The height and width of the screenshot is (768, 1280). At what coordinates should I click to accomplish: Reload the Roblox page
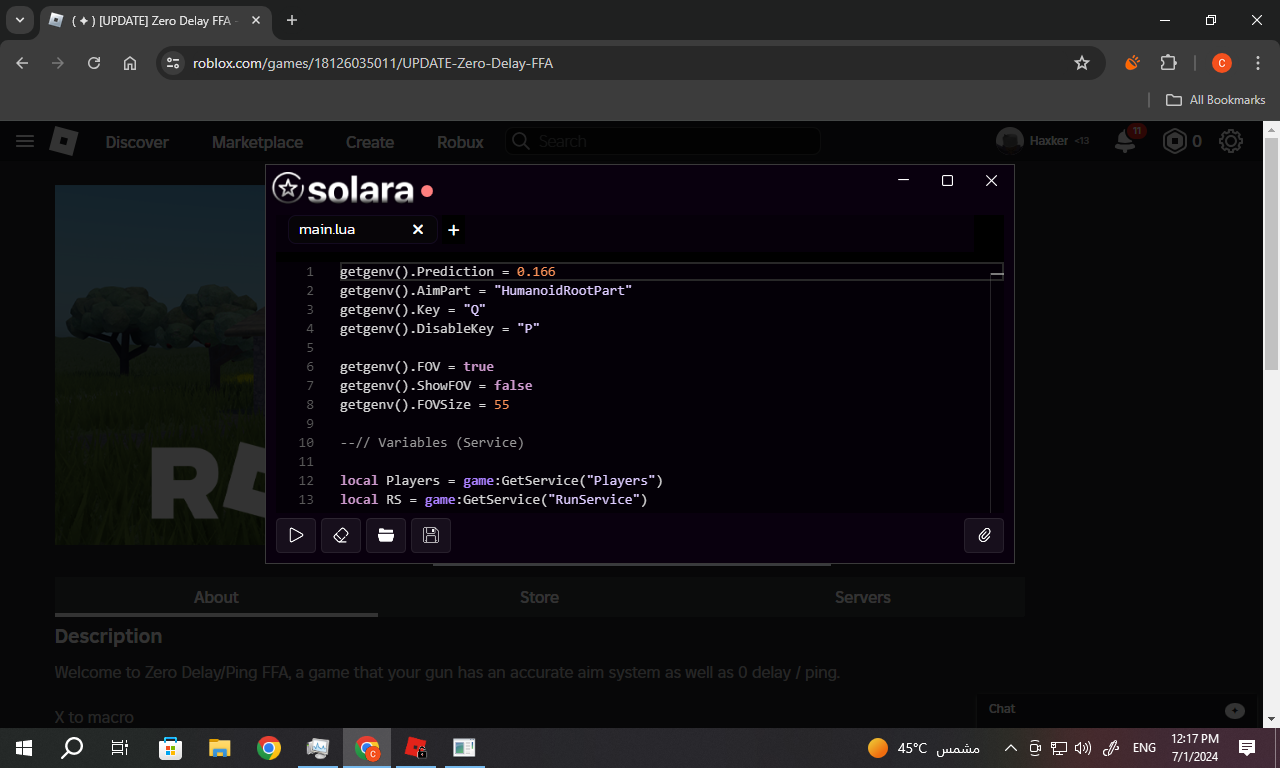94,63
